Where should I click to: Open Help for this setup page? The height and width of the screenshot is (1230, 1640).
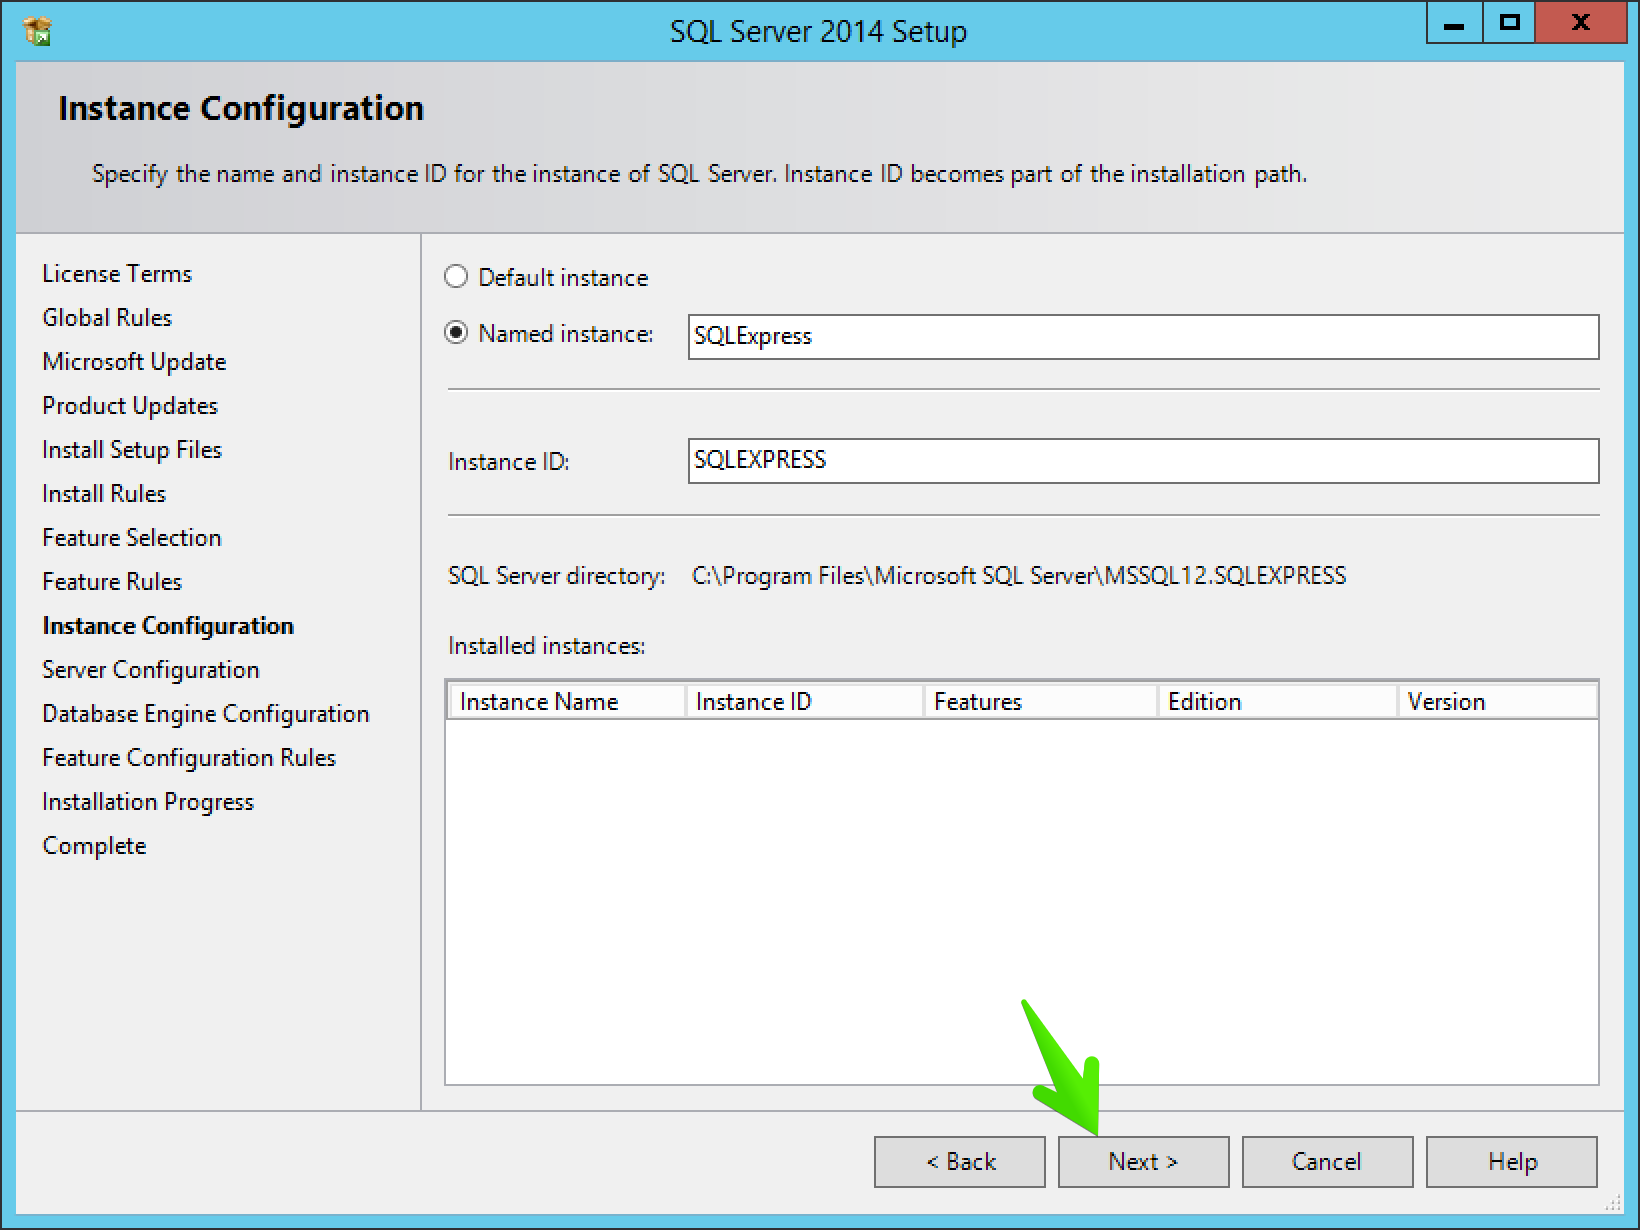[1512, 1162]
